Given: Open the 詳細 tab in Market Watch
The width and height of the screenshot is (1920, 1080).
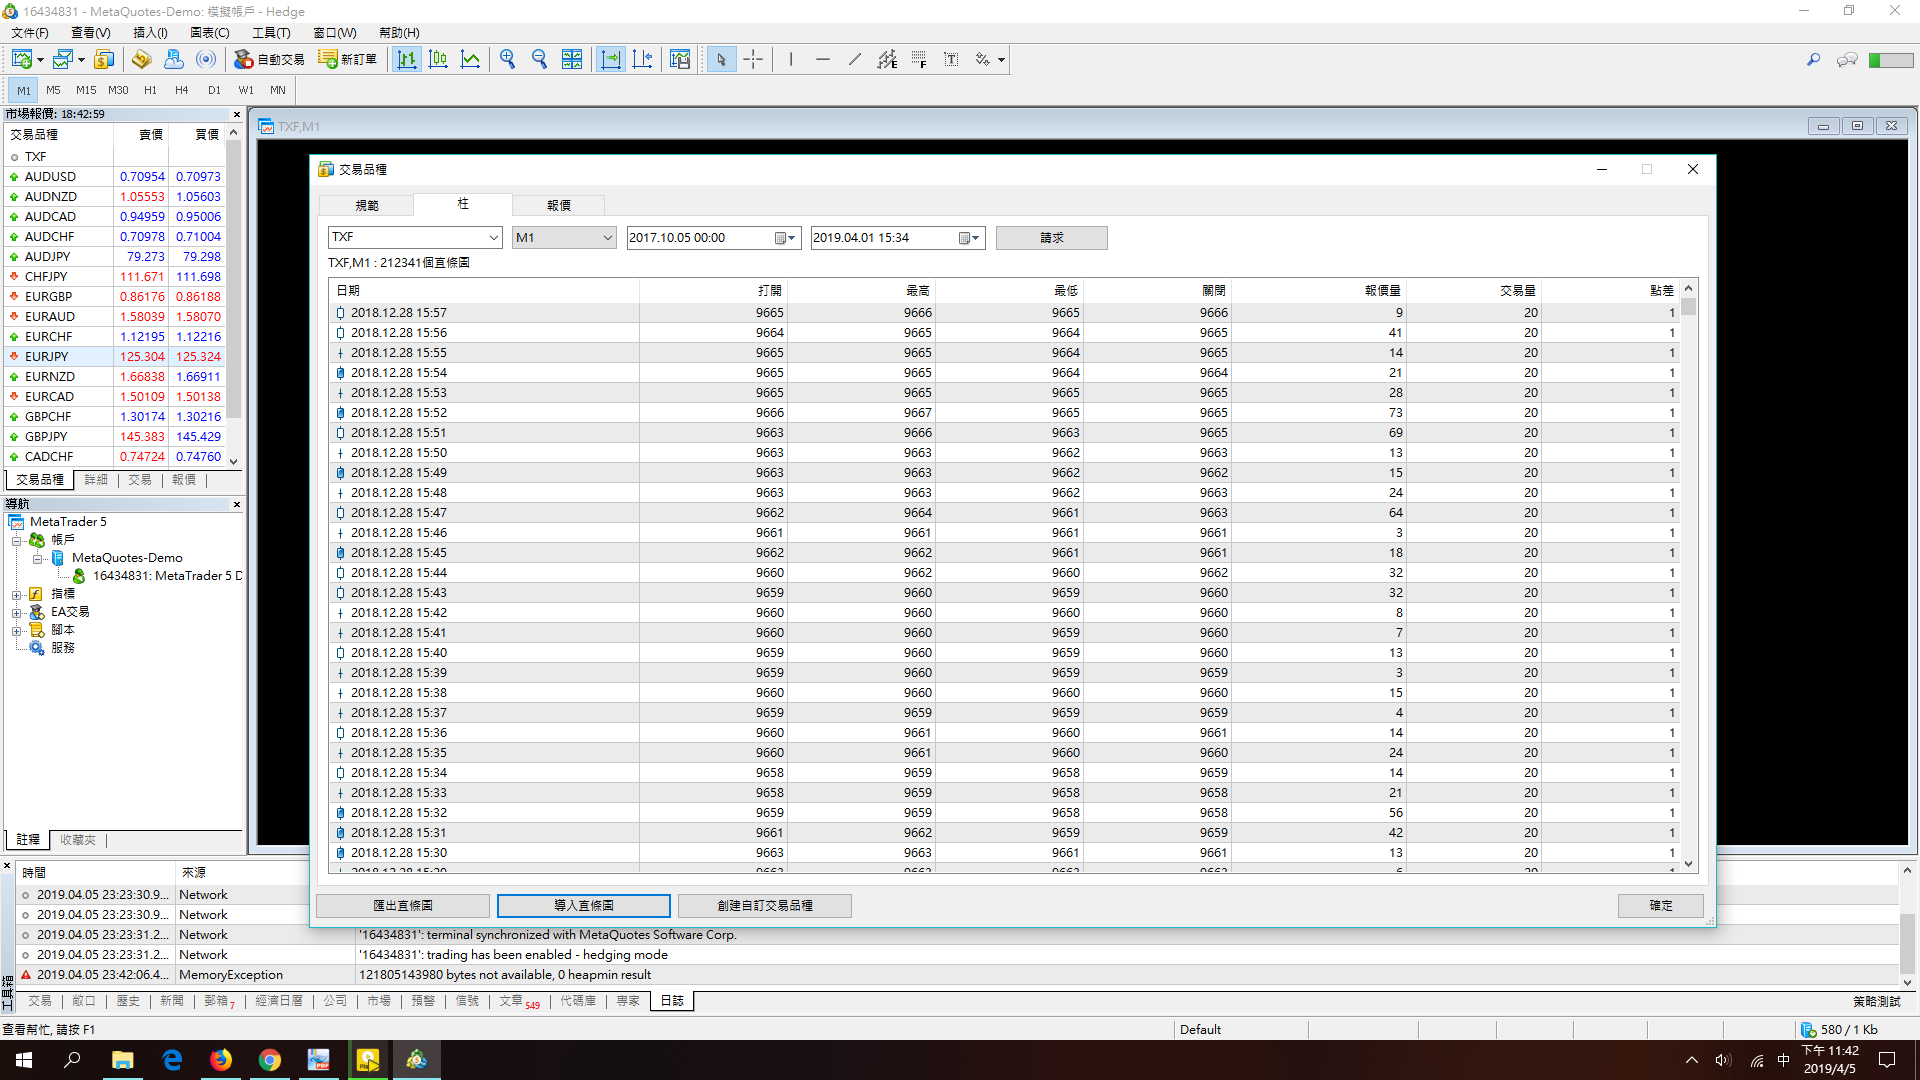Looking at the screenshot, I should pos(96,480).
